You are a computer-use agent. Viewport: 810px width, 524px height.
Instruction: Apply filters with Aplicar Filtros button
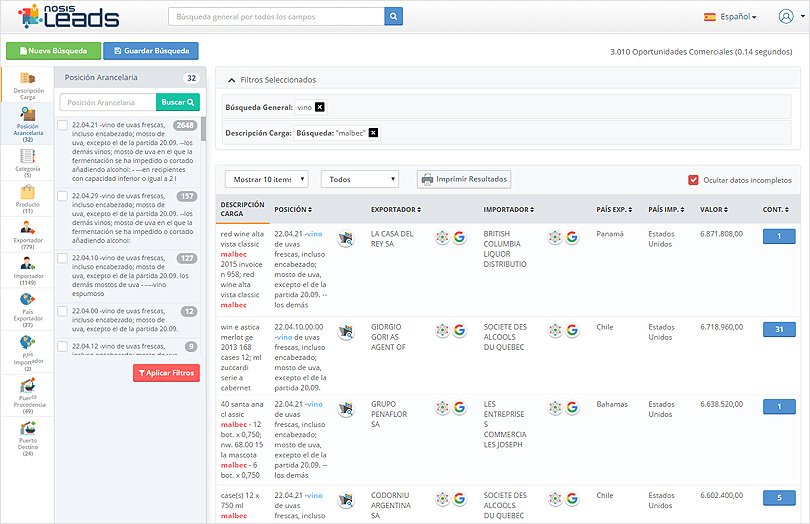coord(166,373)
